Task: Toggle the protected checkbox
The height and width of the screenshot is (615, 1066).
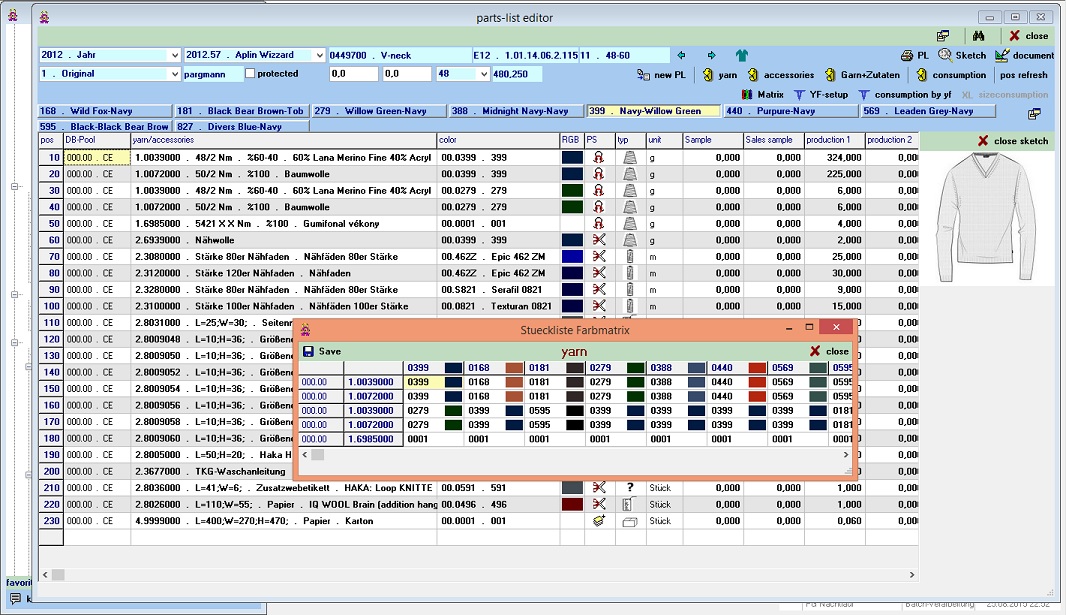Action: (x=251, y=74)
